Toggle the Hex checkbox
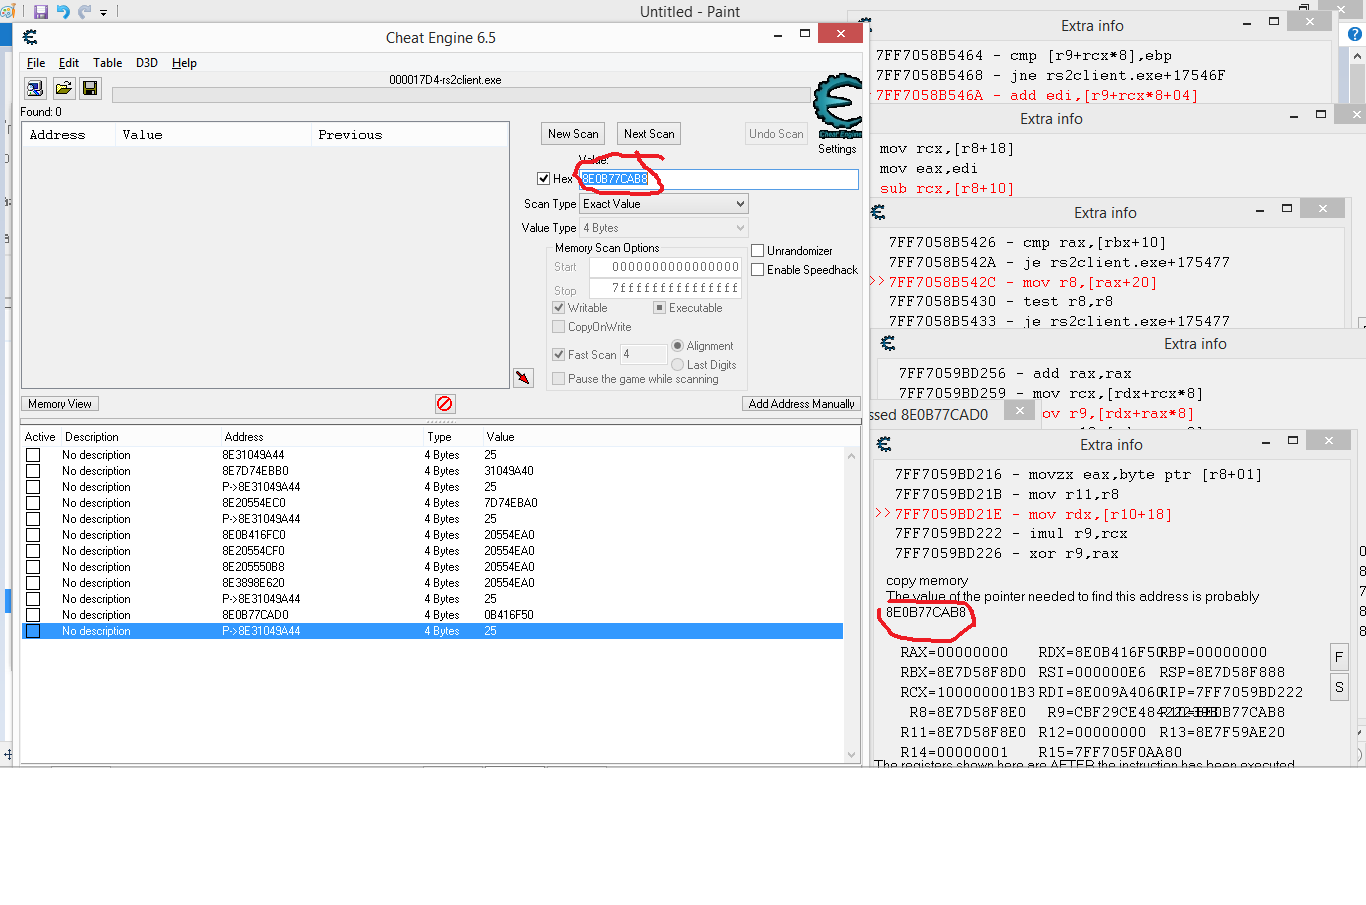Image resolution: width=1366 pixels, height=905 pixels. point(544,179)
